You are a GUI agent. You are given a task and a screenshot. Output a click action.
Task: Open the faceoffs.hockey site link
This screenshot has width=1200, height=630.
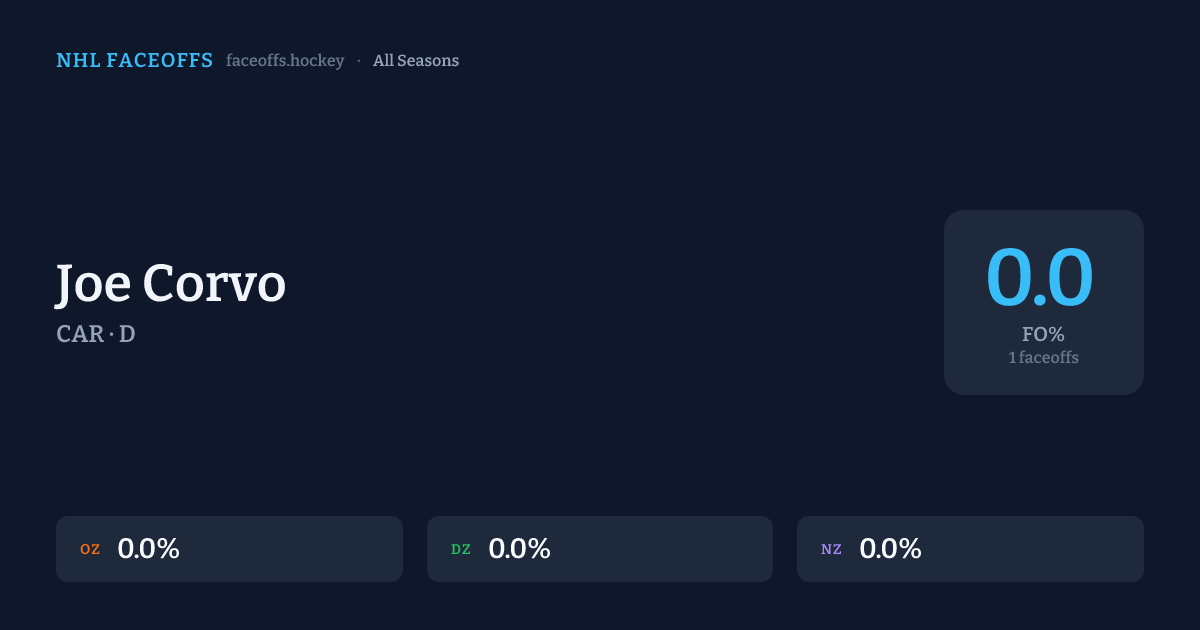(285, 61)
